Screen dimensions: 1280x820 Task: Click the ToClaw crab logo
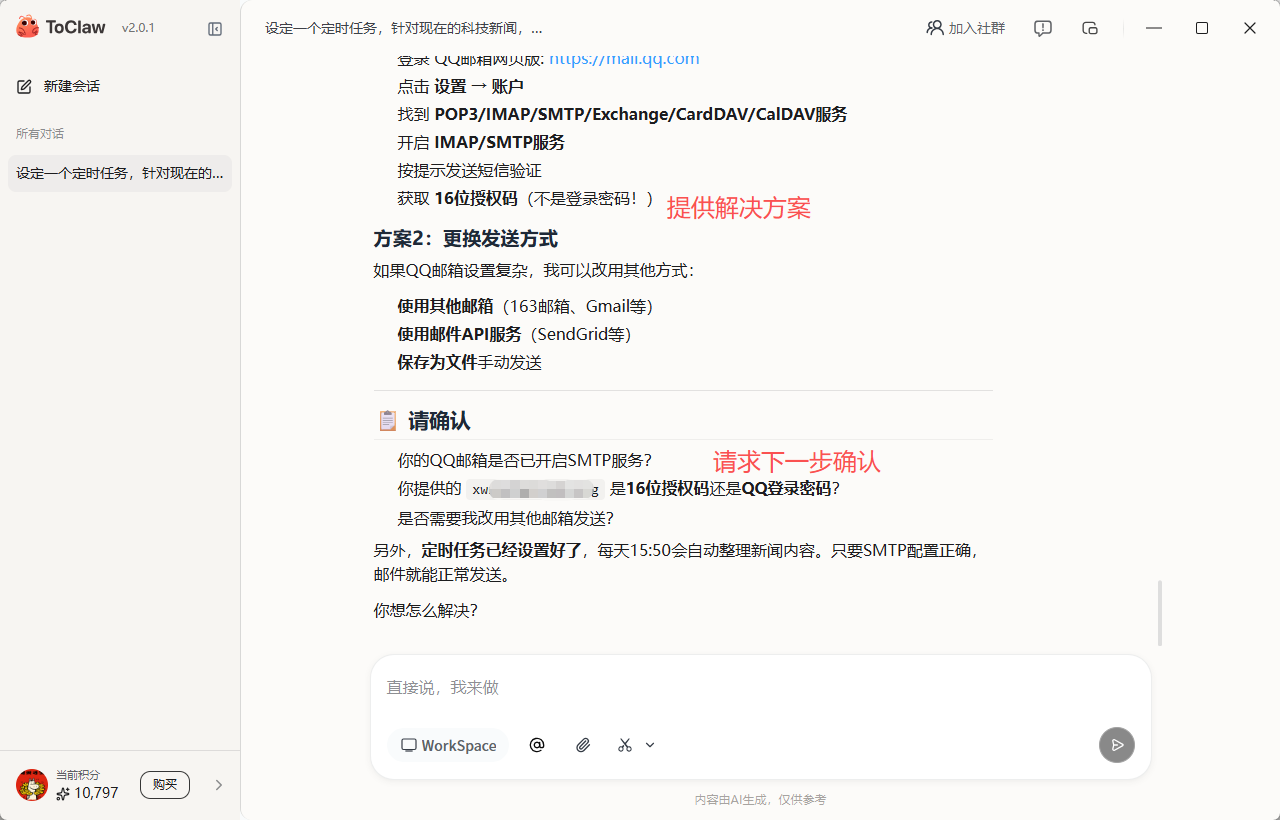pyautogui.click(x=27, y=26)
